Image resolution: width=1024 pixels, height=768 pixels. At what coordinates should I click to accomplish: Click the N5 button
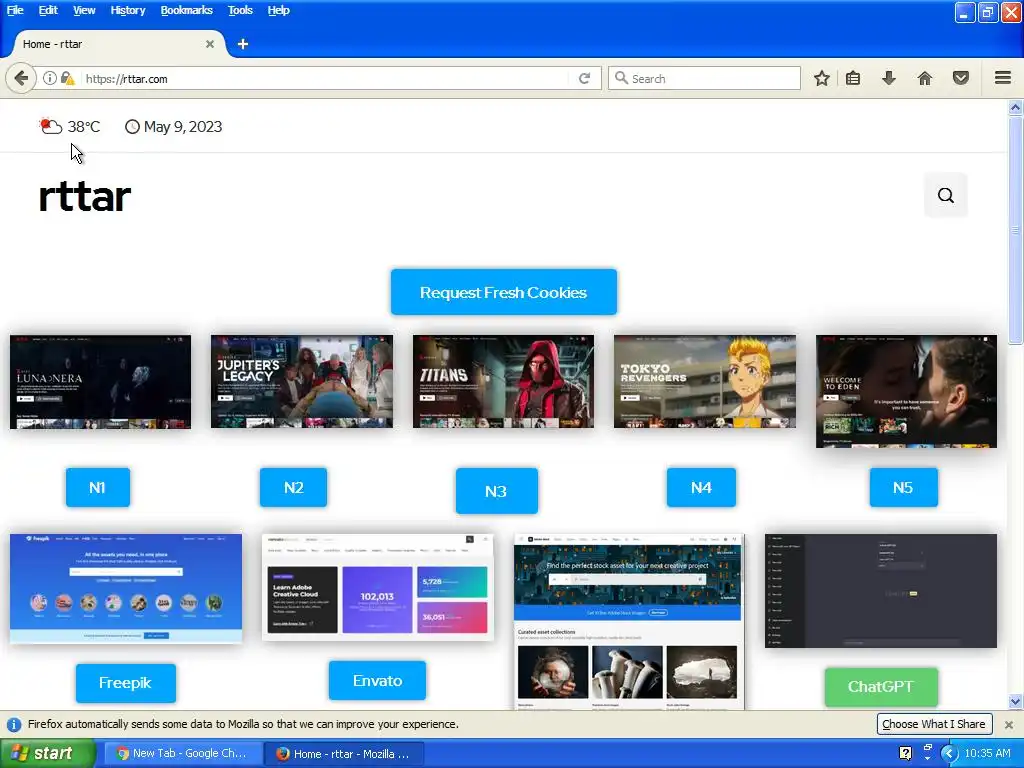tap(903, 487)
